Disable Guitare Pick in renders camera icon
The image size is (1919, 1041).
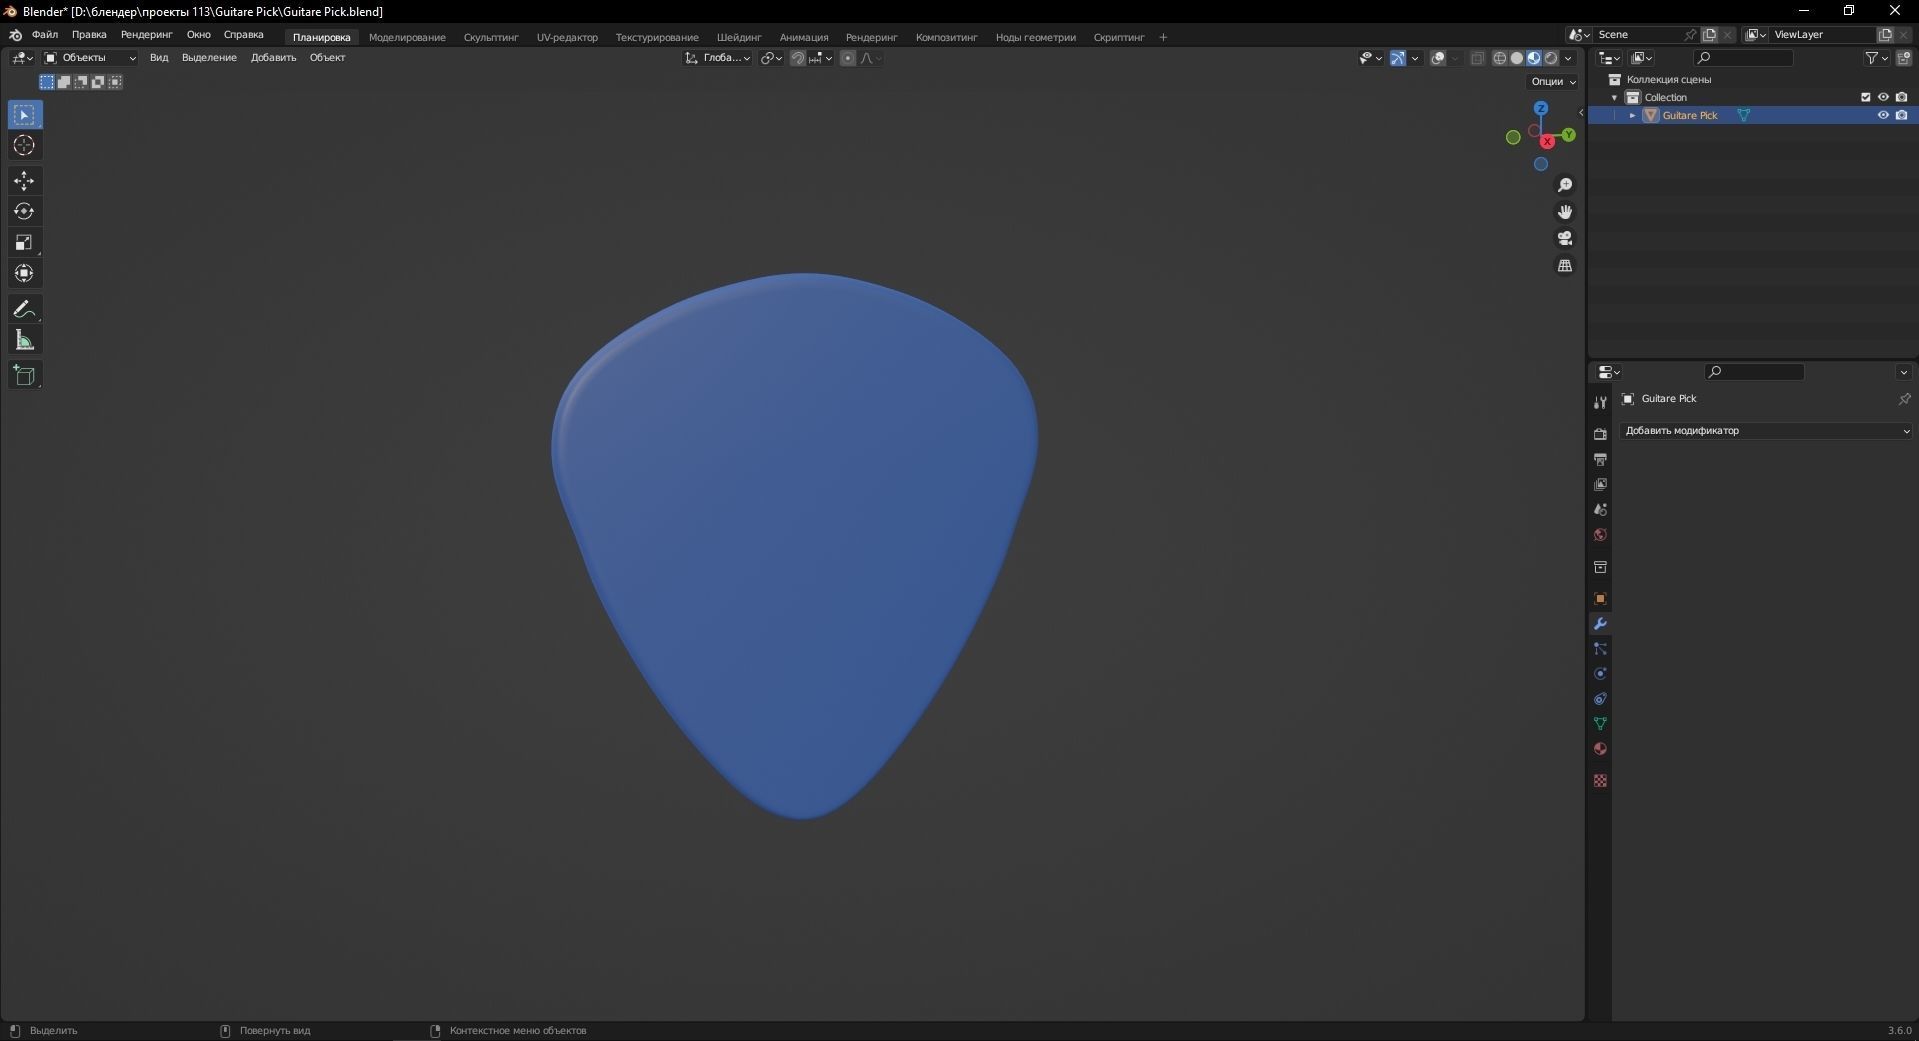click(x=1901, y=115)
